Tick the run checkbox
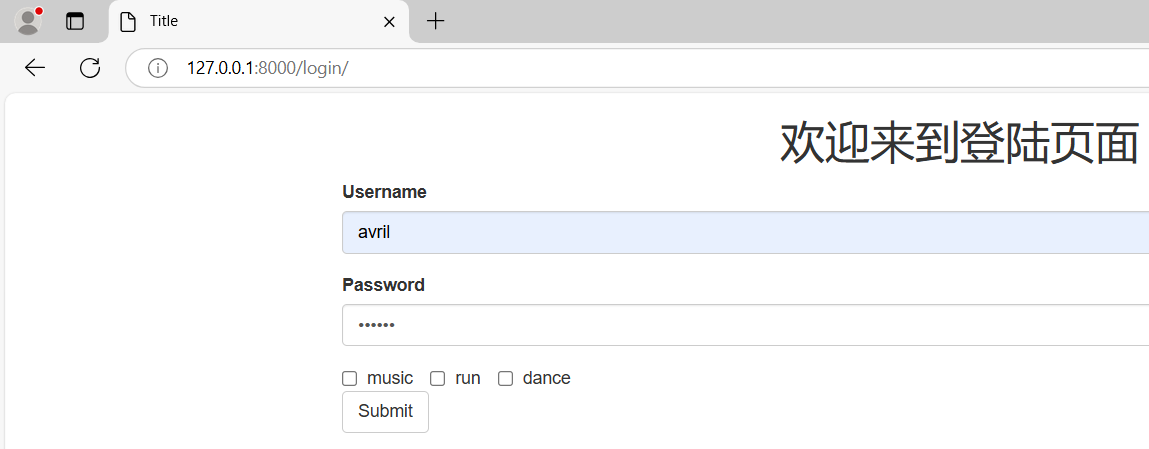 437,378
